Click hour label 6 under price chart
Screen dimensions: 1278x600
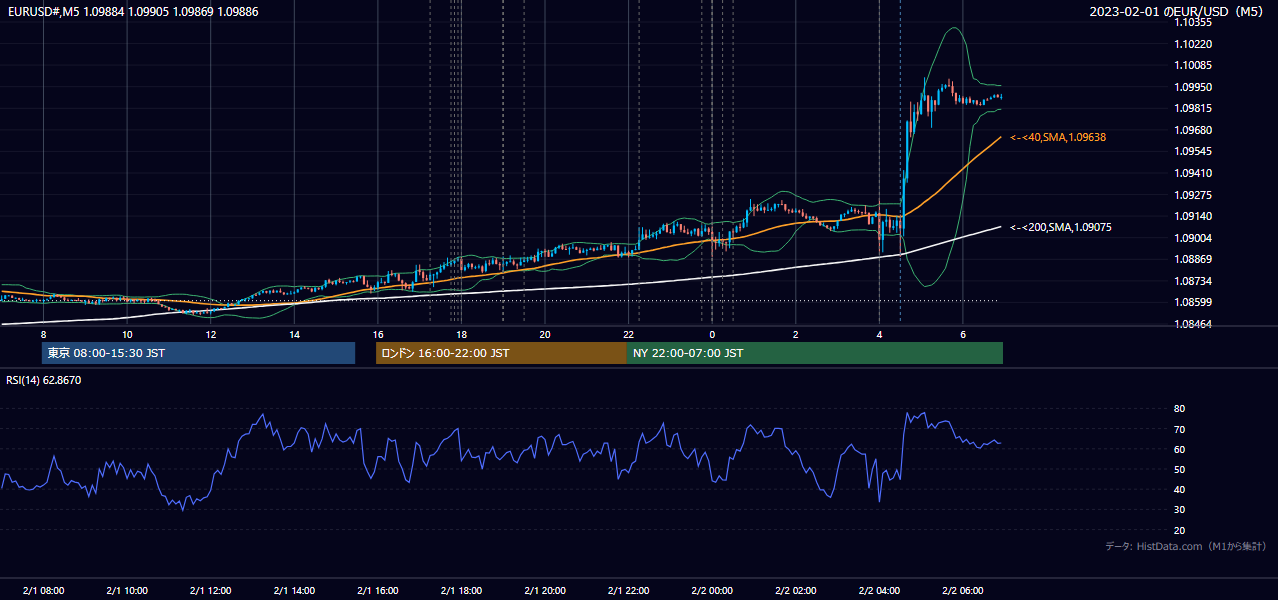pos(963,334)
